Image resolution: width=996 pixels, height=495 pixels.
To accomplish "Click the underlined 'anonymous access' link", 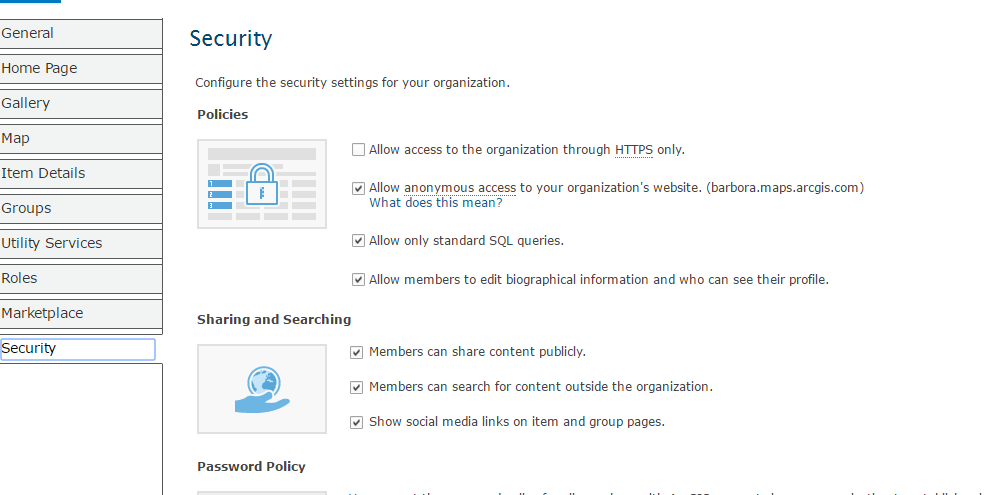I will tap(460, 187).
